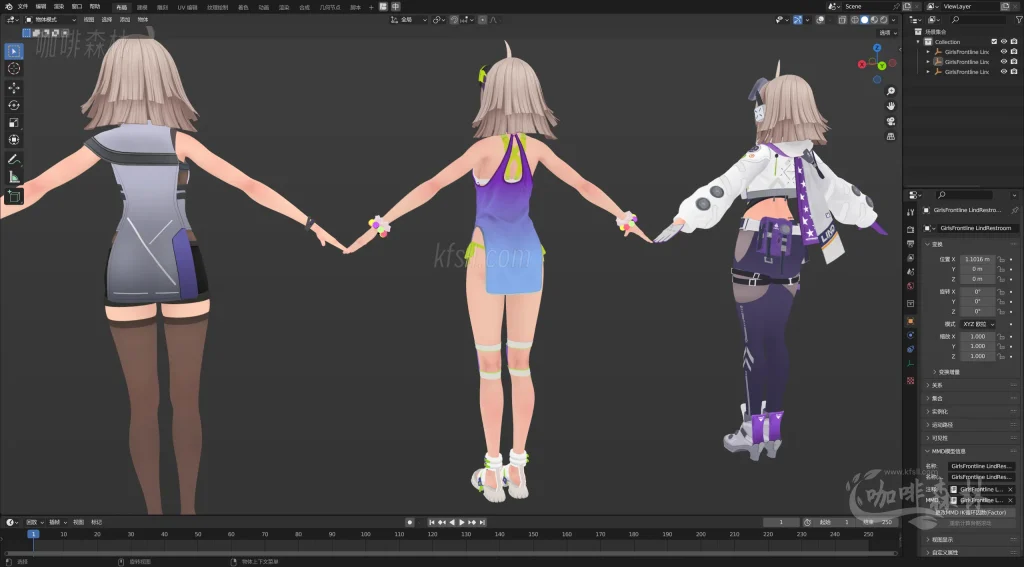Image resolution: width=1024 pixels, height=567 pixels.
Task: Open the viewport 添加 Add menu
Action: tap(125, 20)
